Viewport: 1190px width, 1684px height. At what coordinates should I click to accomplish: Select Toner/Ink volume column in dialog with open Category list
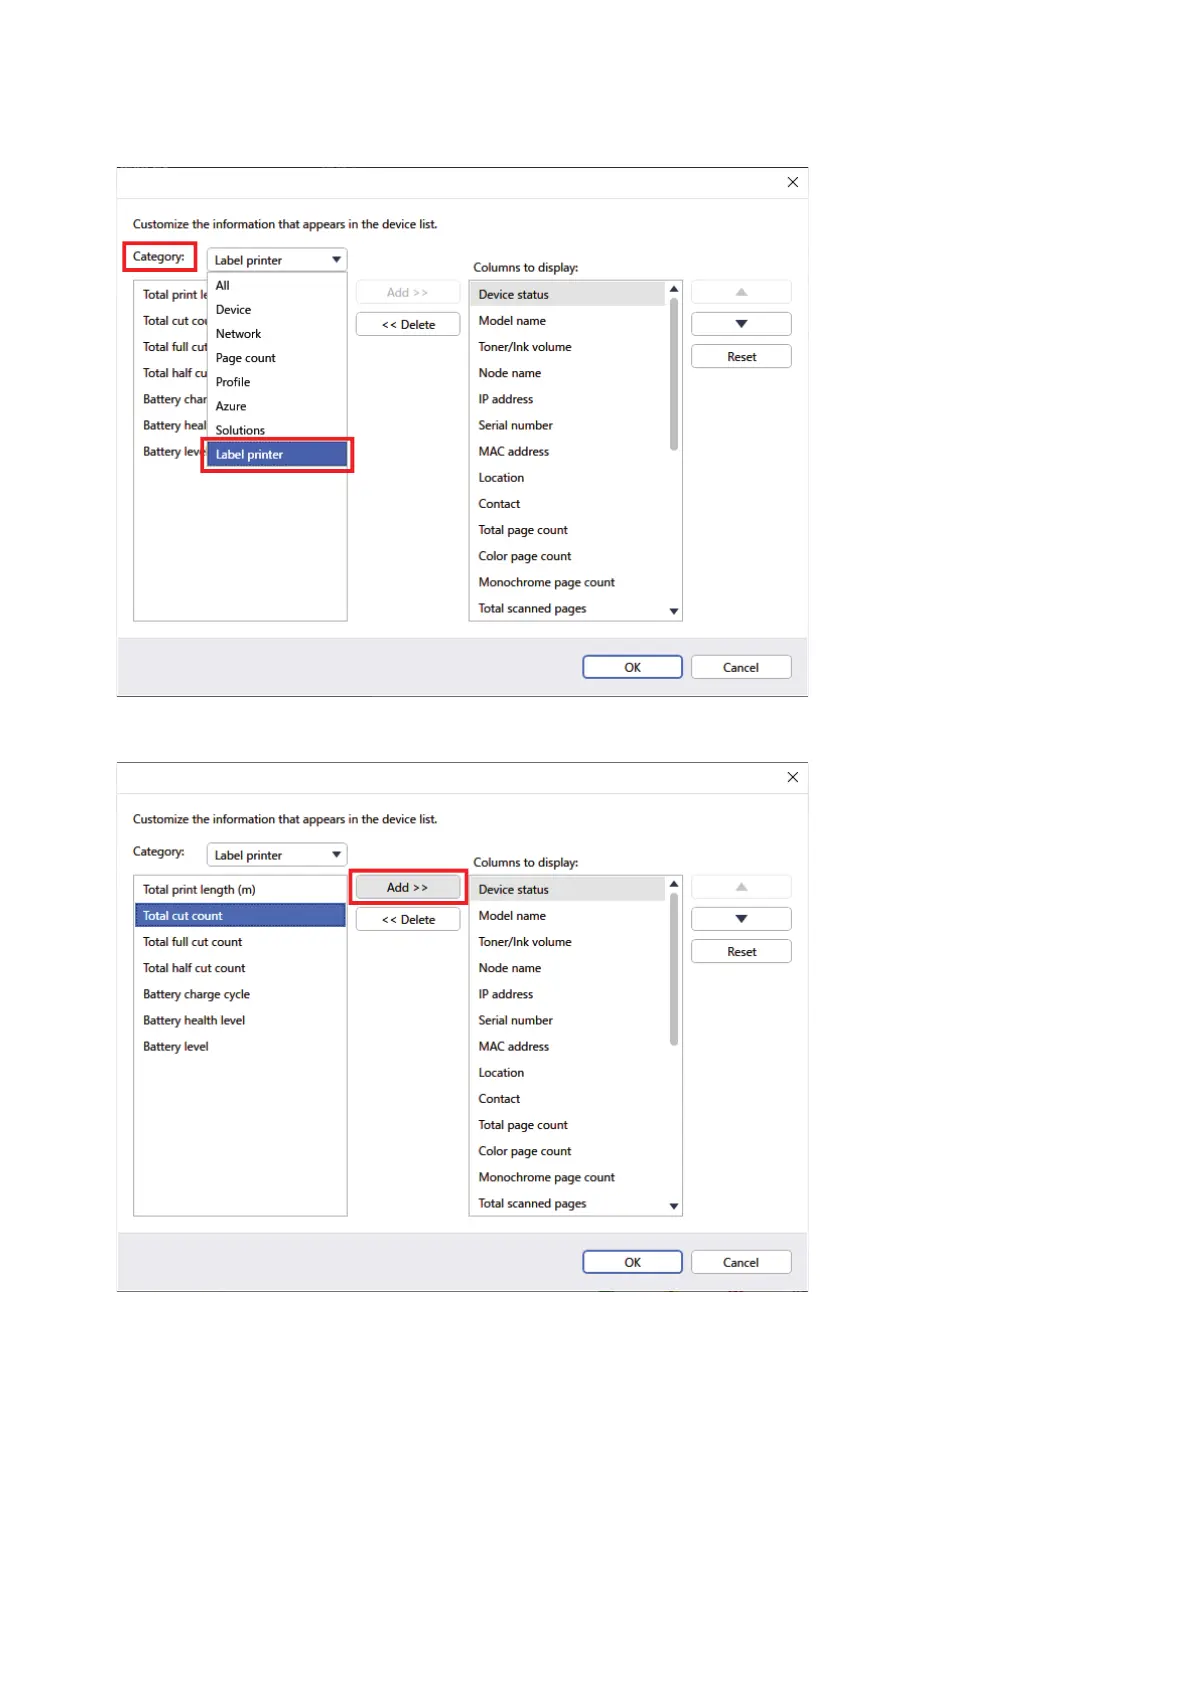[568, 346]
